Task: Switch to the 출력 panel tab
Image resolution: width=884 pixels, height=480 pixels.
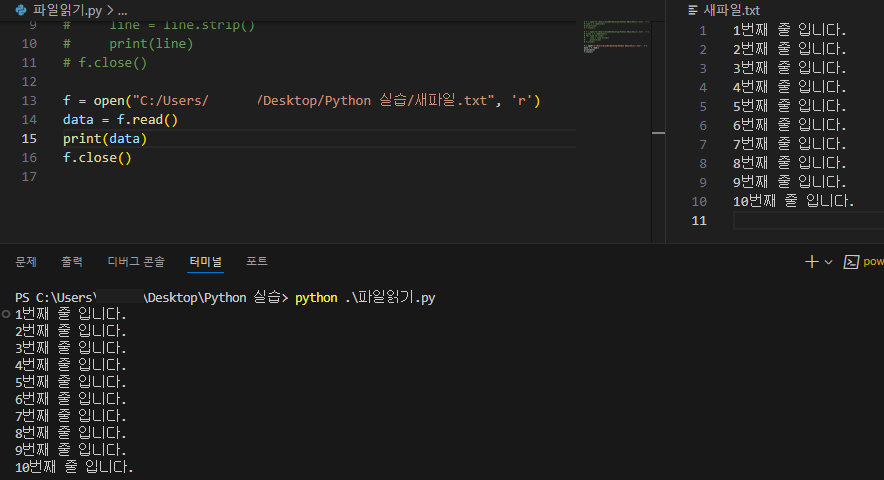Action: click(72, 261)
